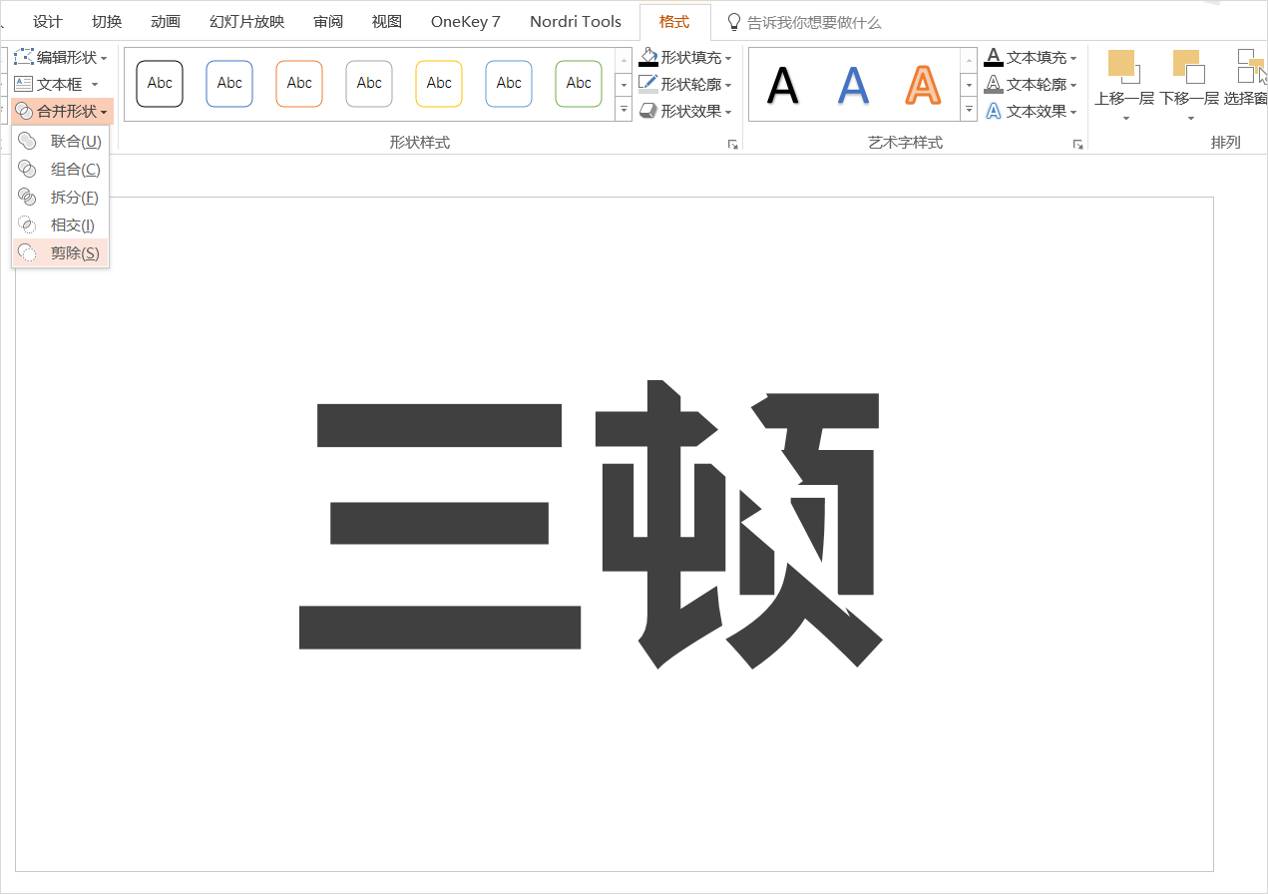Expand the WordArt styles gallery
This screenshot has width=1268, height=894.
click(x=969, y=110)
